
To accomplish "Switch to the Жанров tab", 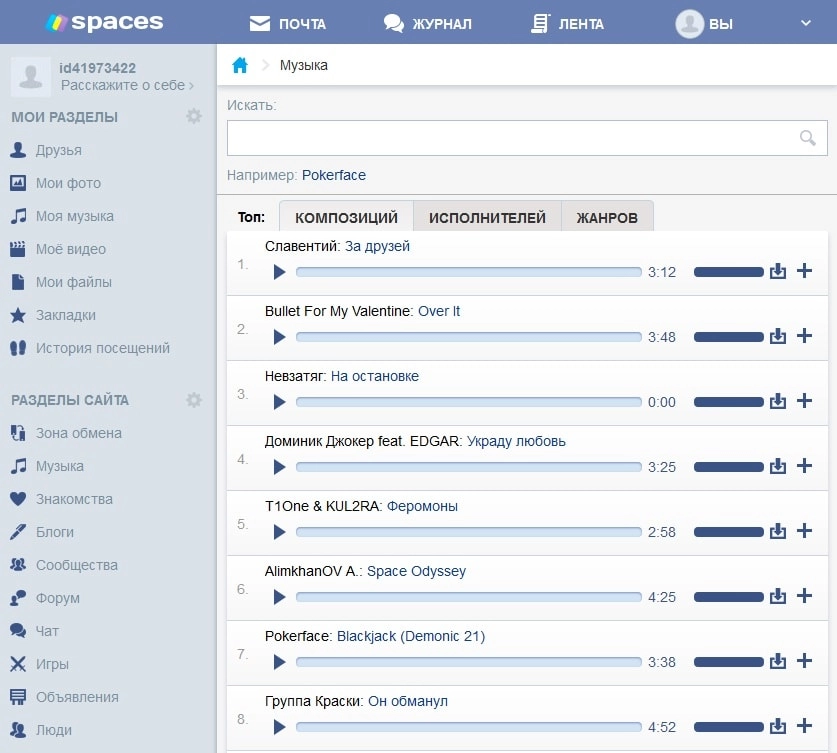I will 607,218.
